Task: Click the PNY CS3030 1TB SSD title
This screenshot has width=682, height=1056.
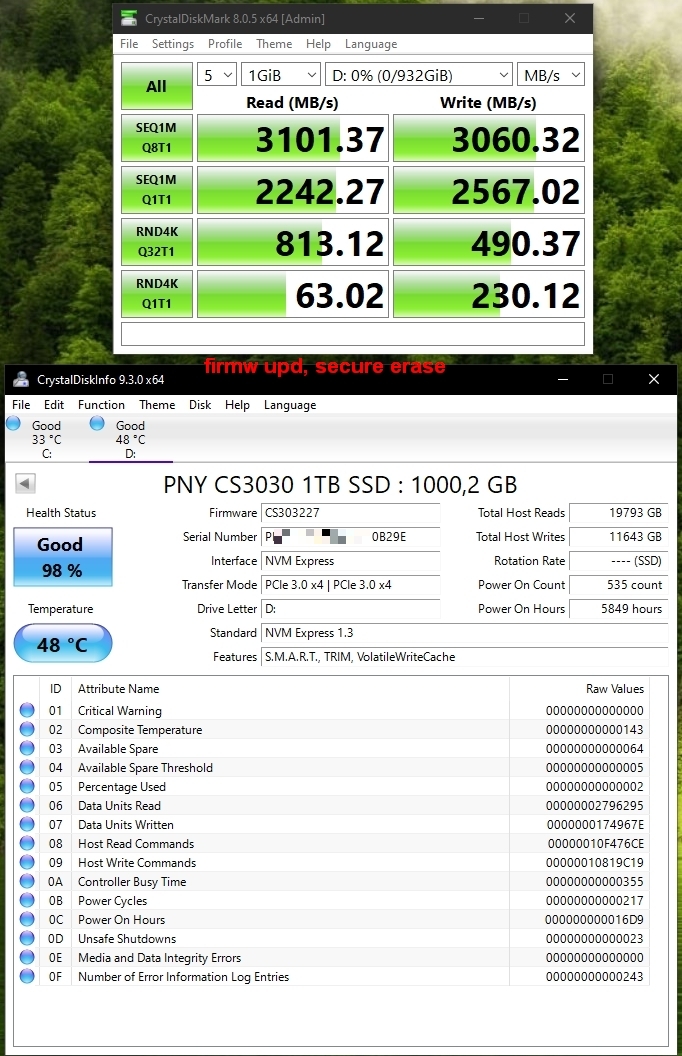Action: coord(340,484)
